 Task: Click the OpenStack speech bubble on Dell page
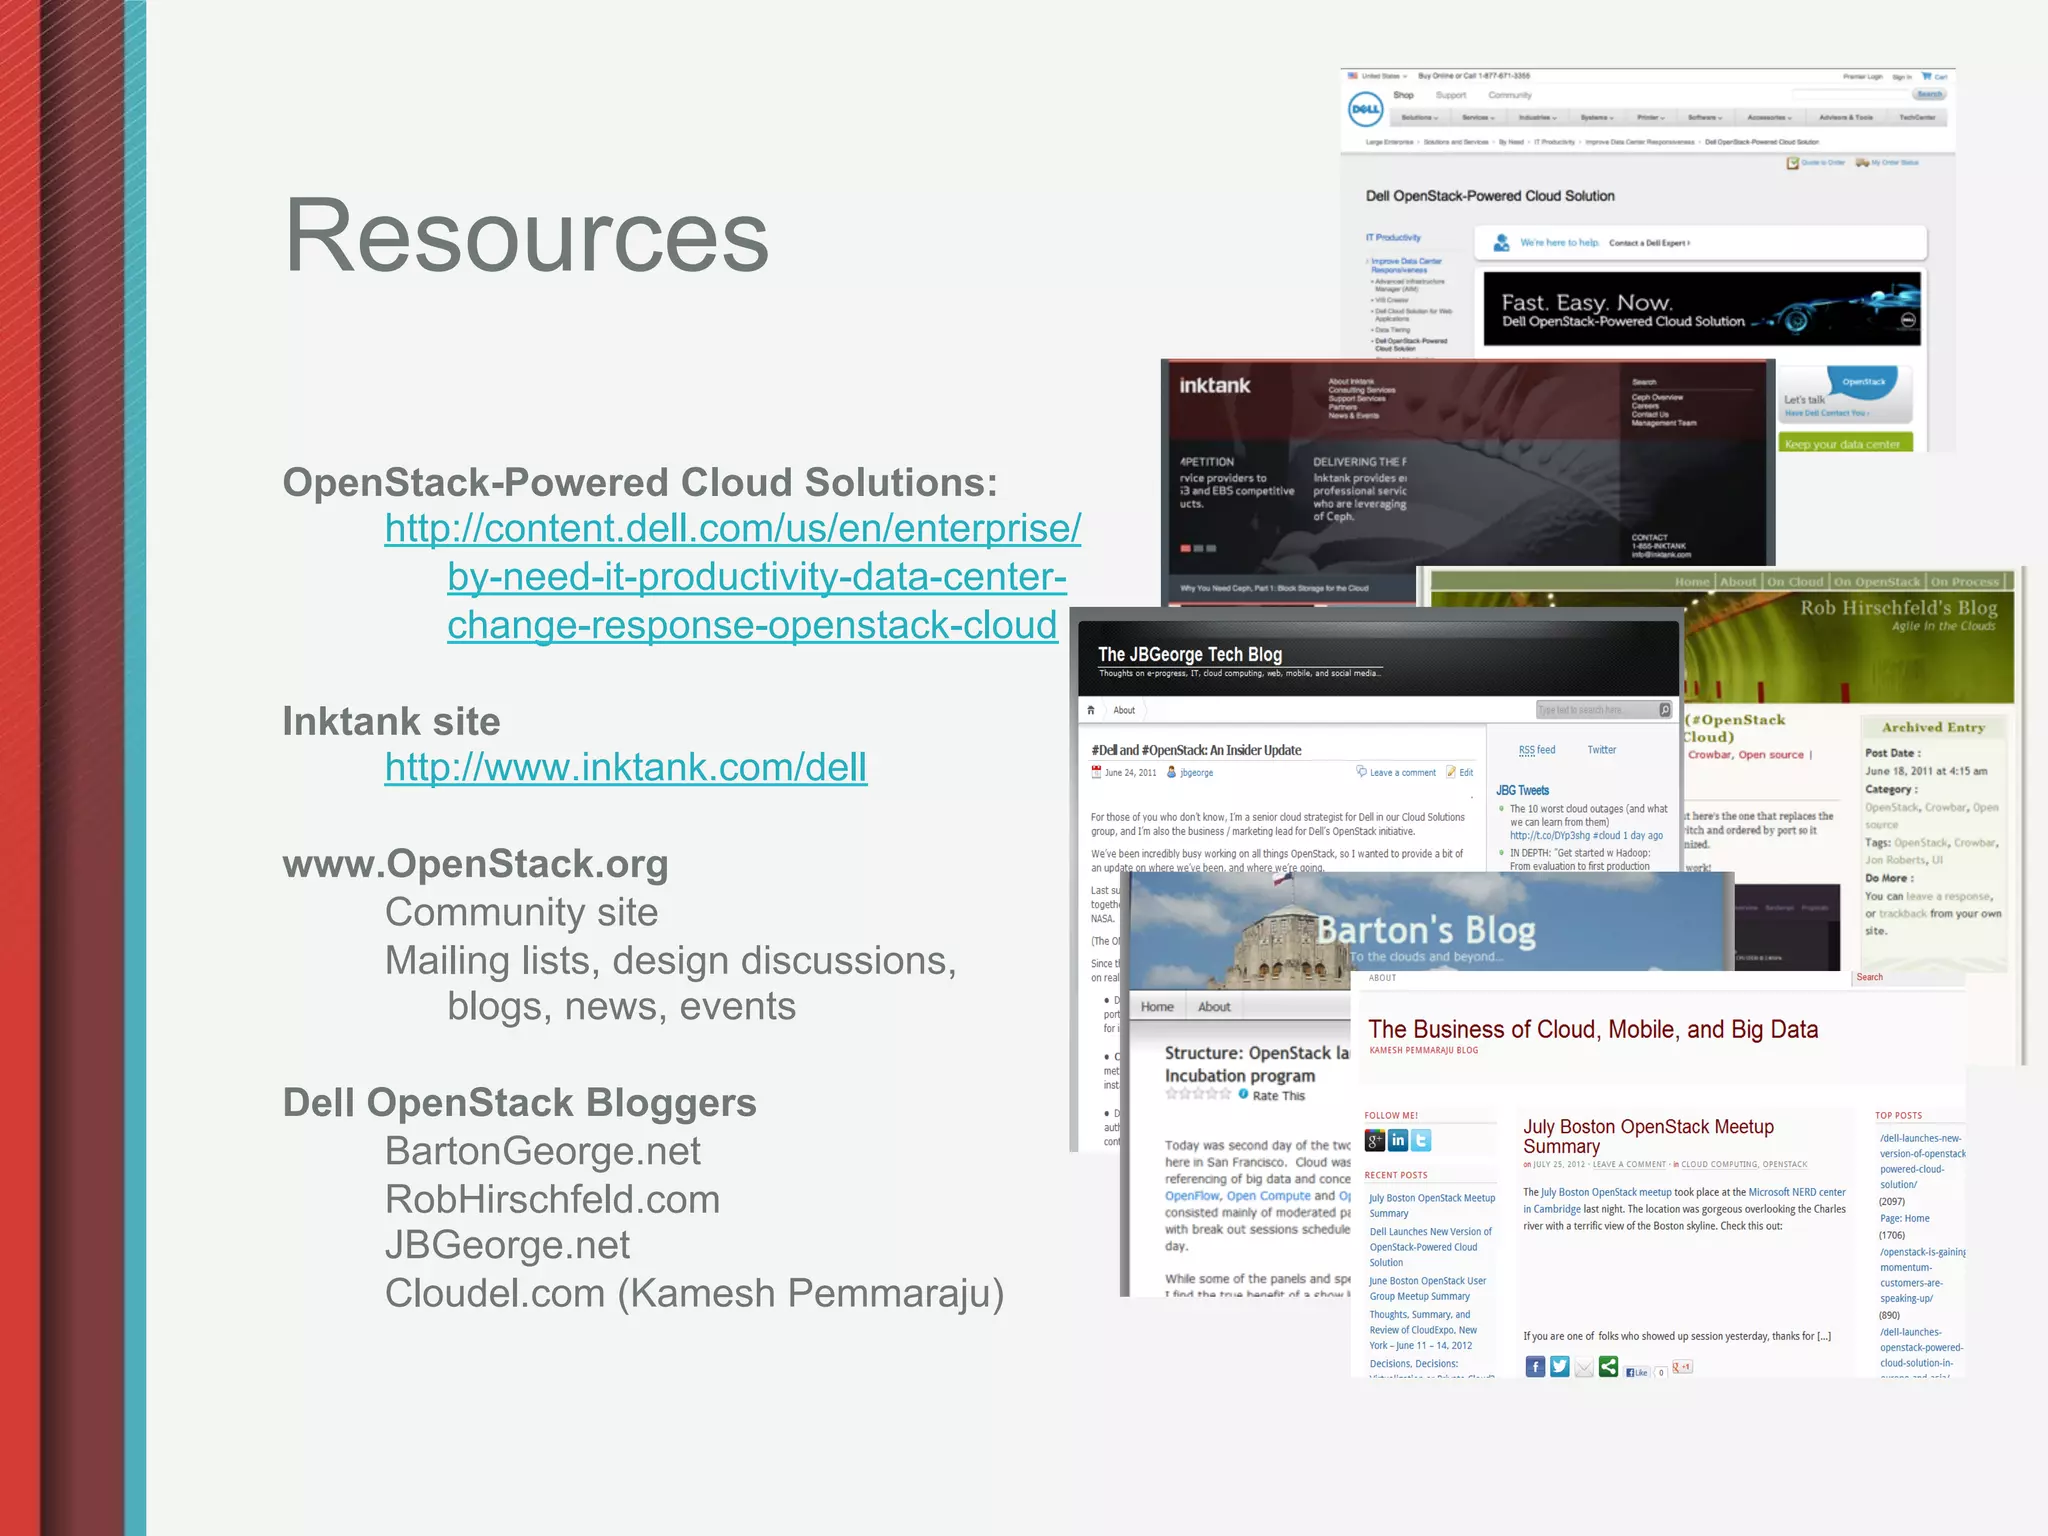[1863, 382]
